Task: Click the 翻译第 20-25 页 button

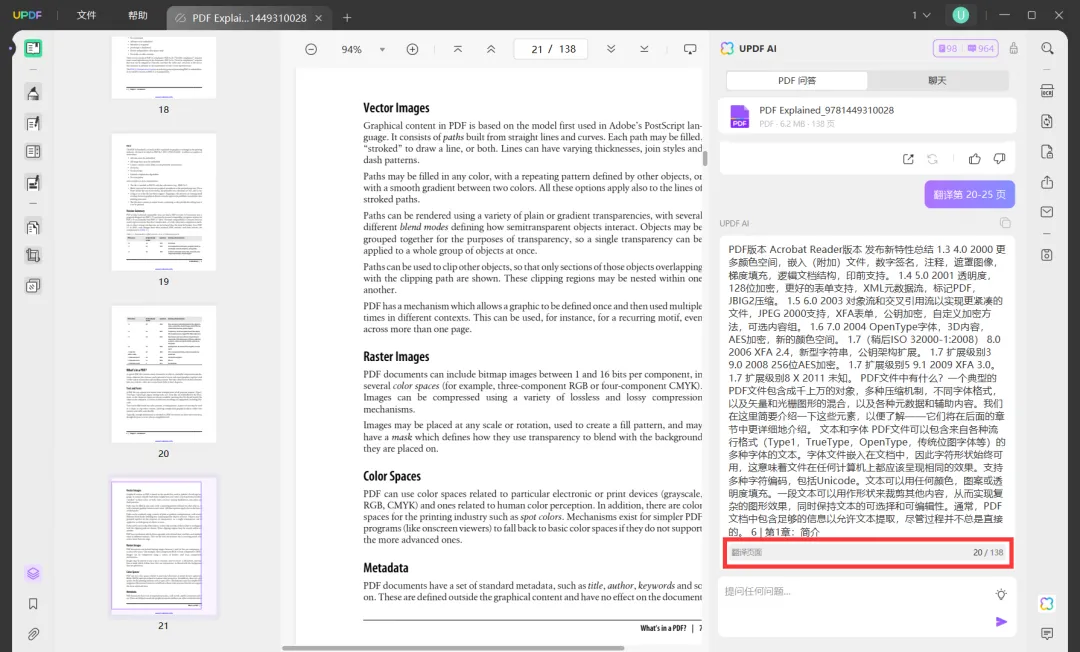Action: (x=969, y=193)
